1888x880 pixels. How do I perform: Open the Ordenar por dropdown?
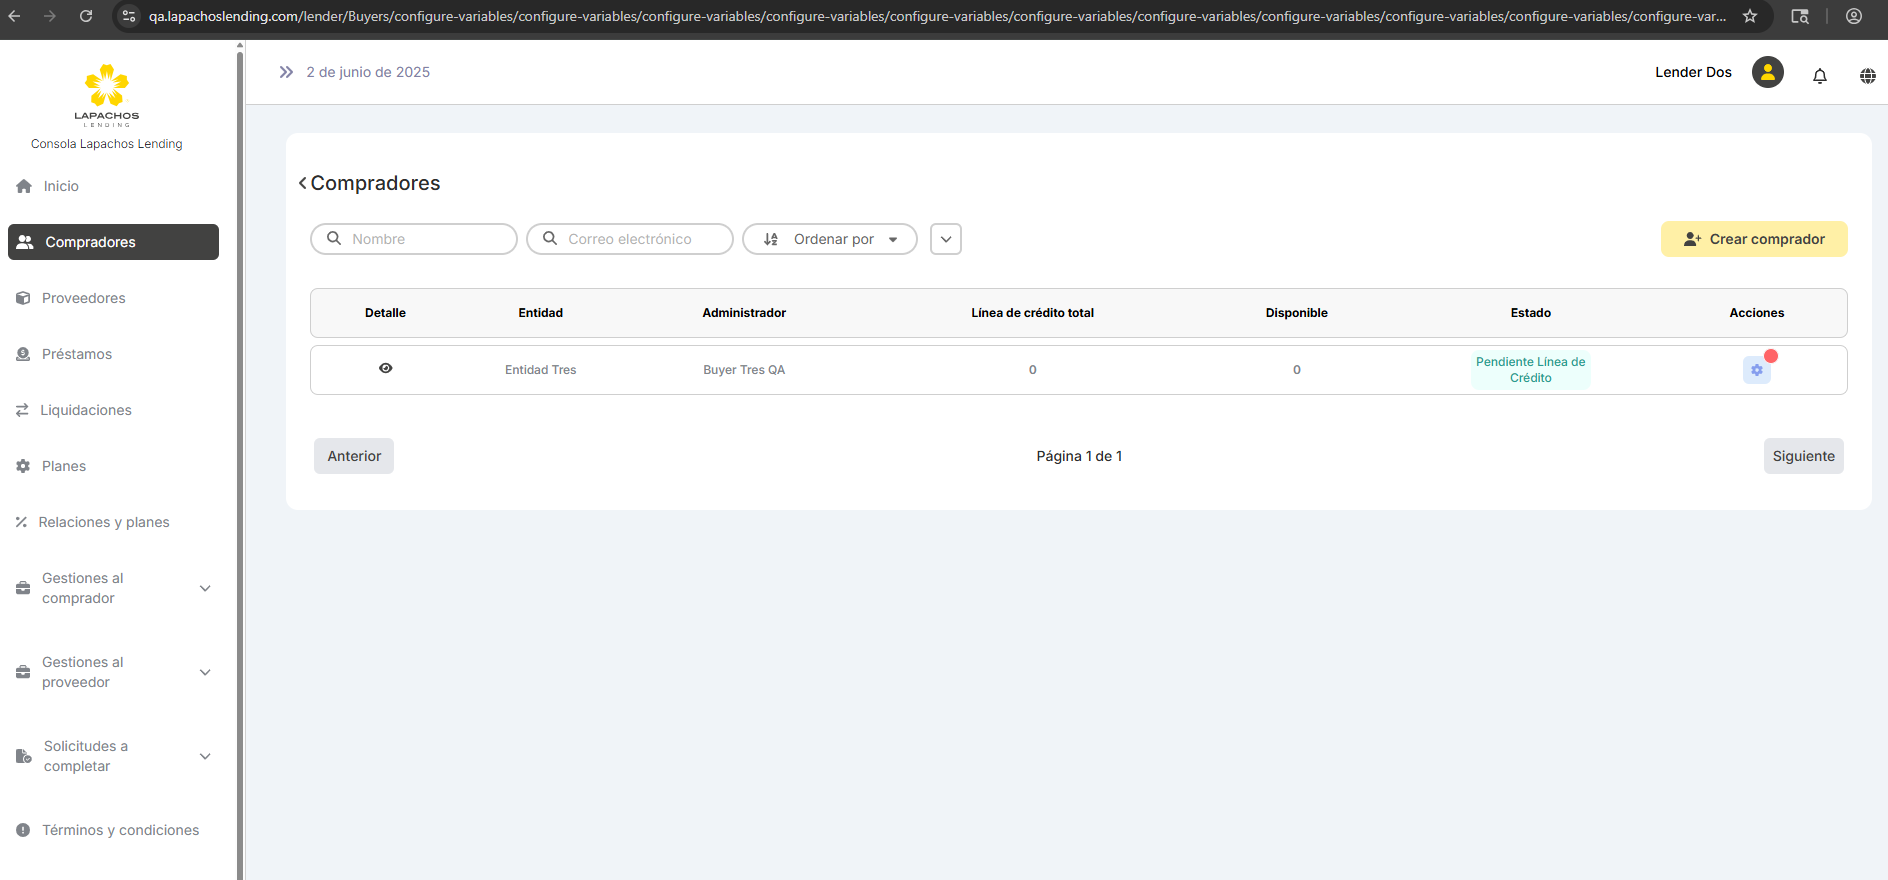coord(829,239)
